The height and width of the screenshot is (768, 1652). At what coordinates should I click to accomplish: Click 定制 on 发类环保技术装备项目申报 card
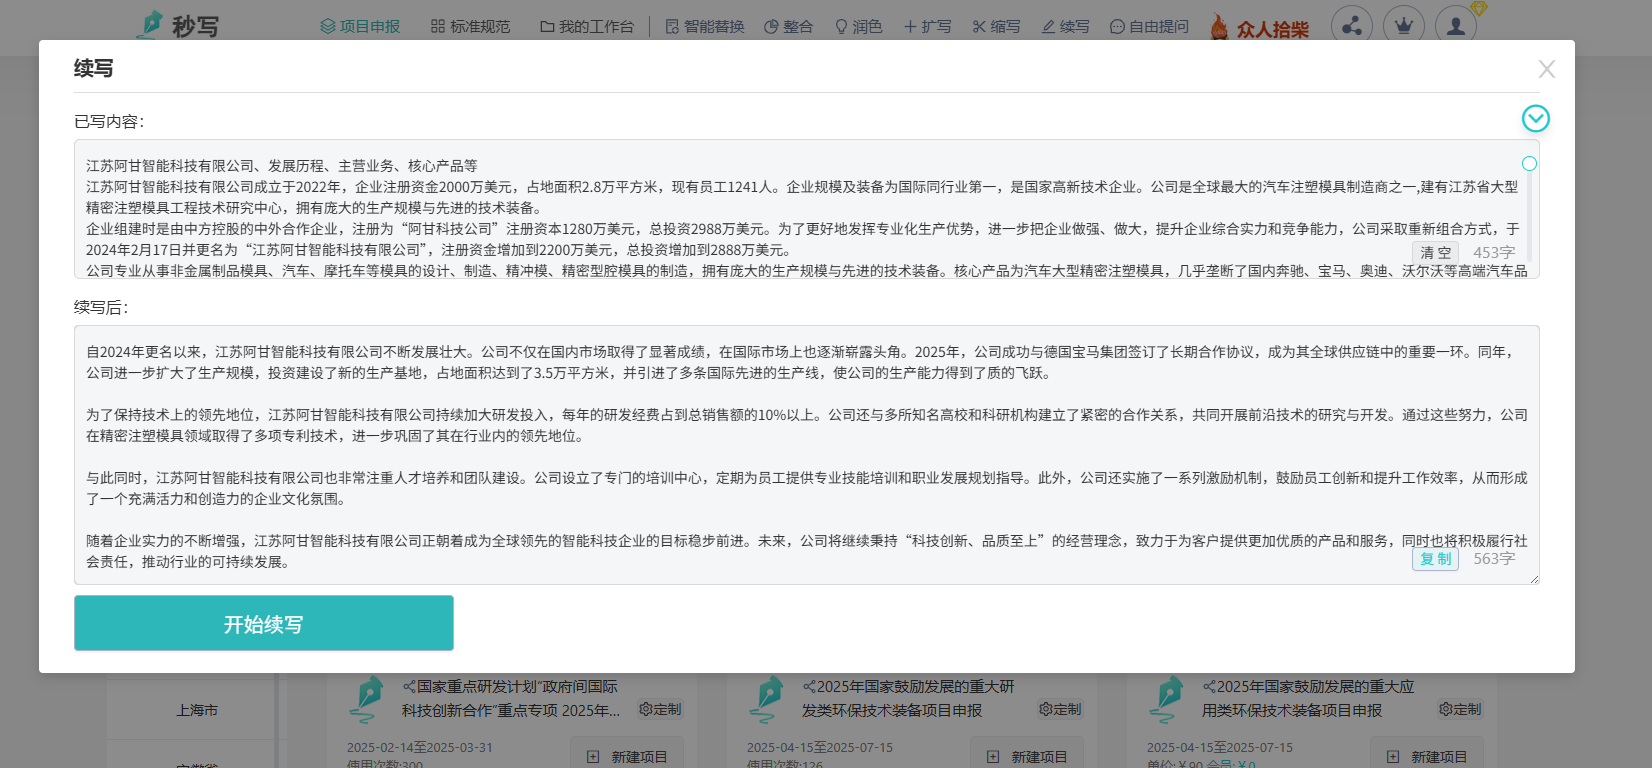click(x=1060, y=709)
